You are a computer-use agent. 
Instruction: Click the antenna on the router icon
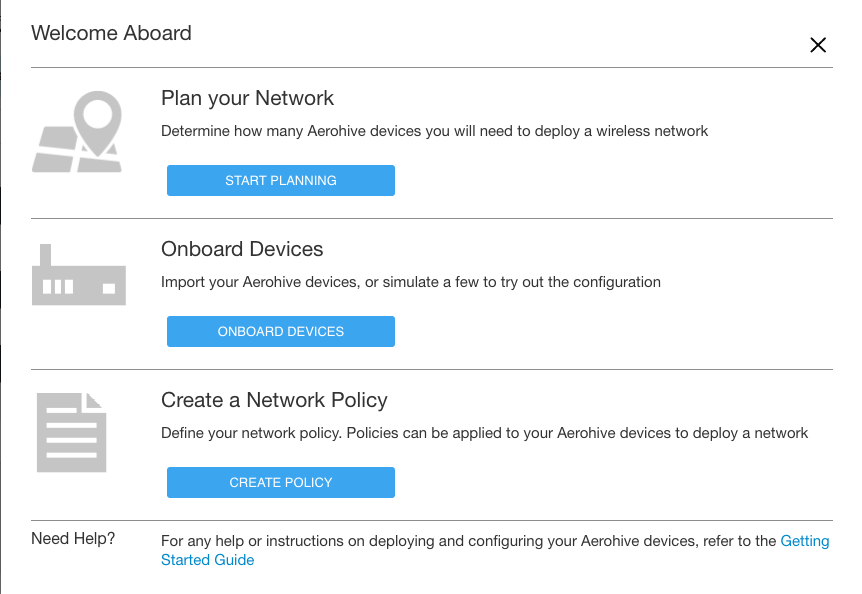coord(46,256)
